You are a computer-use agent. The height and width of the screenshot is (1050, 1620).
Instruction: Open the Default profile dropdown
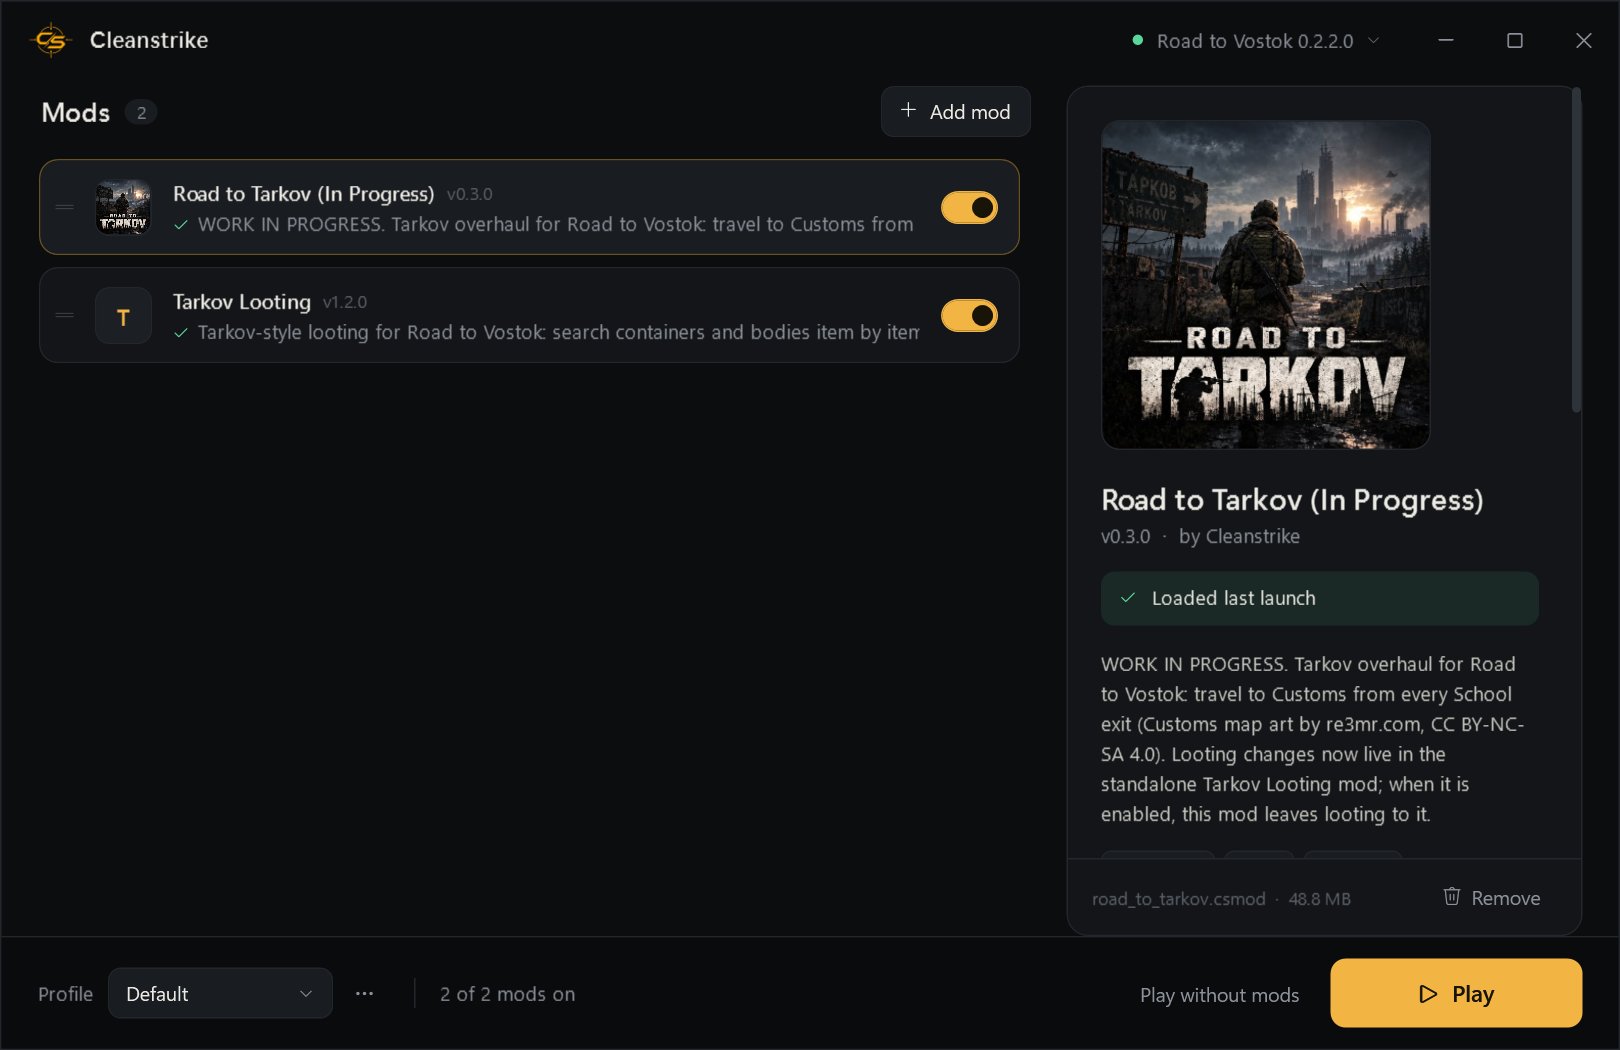(220, 993)
